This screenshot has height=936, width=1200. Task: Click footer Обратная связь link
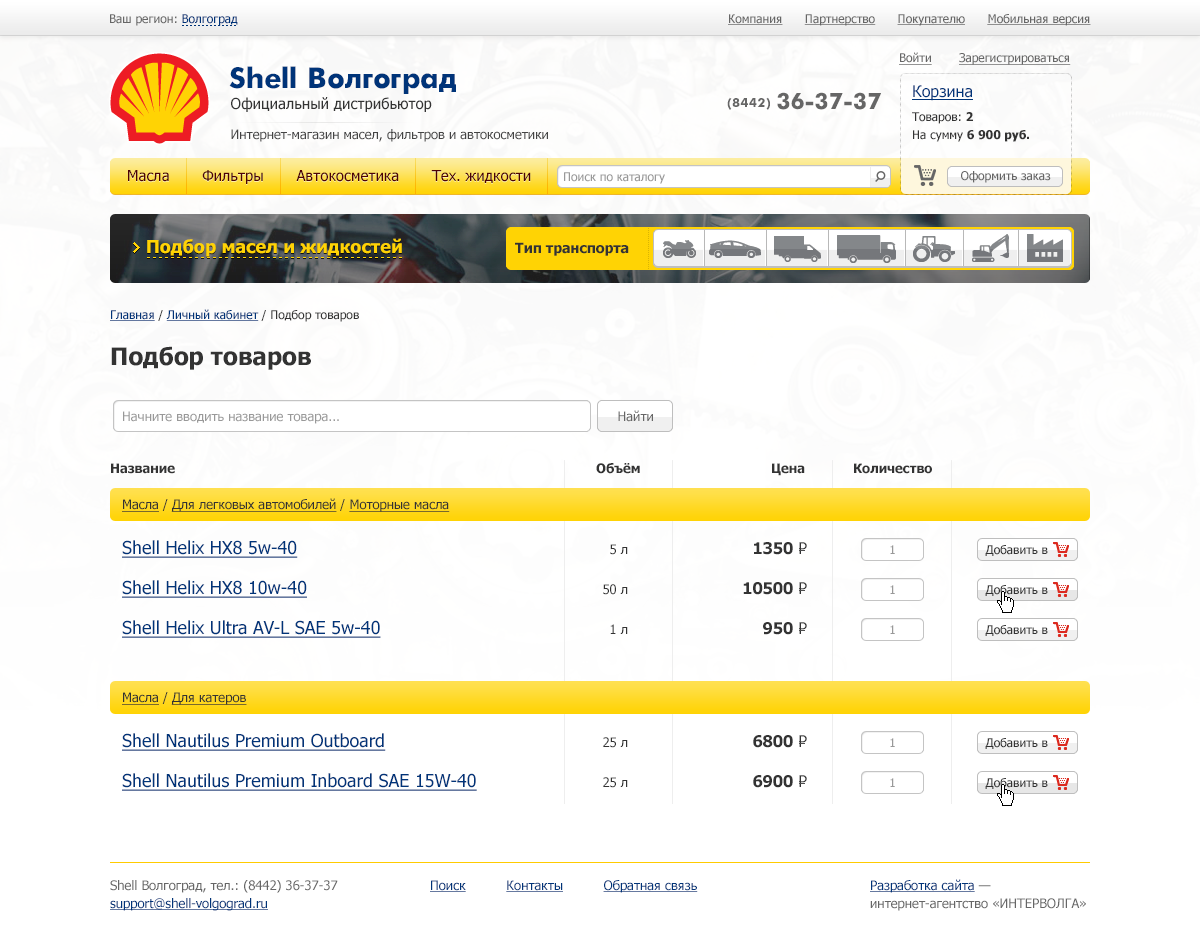click(x=650, y=886)
